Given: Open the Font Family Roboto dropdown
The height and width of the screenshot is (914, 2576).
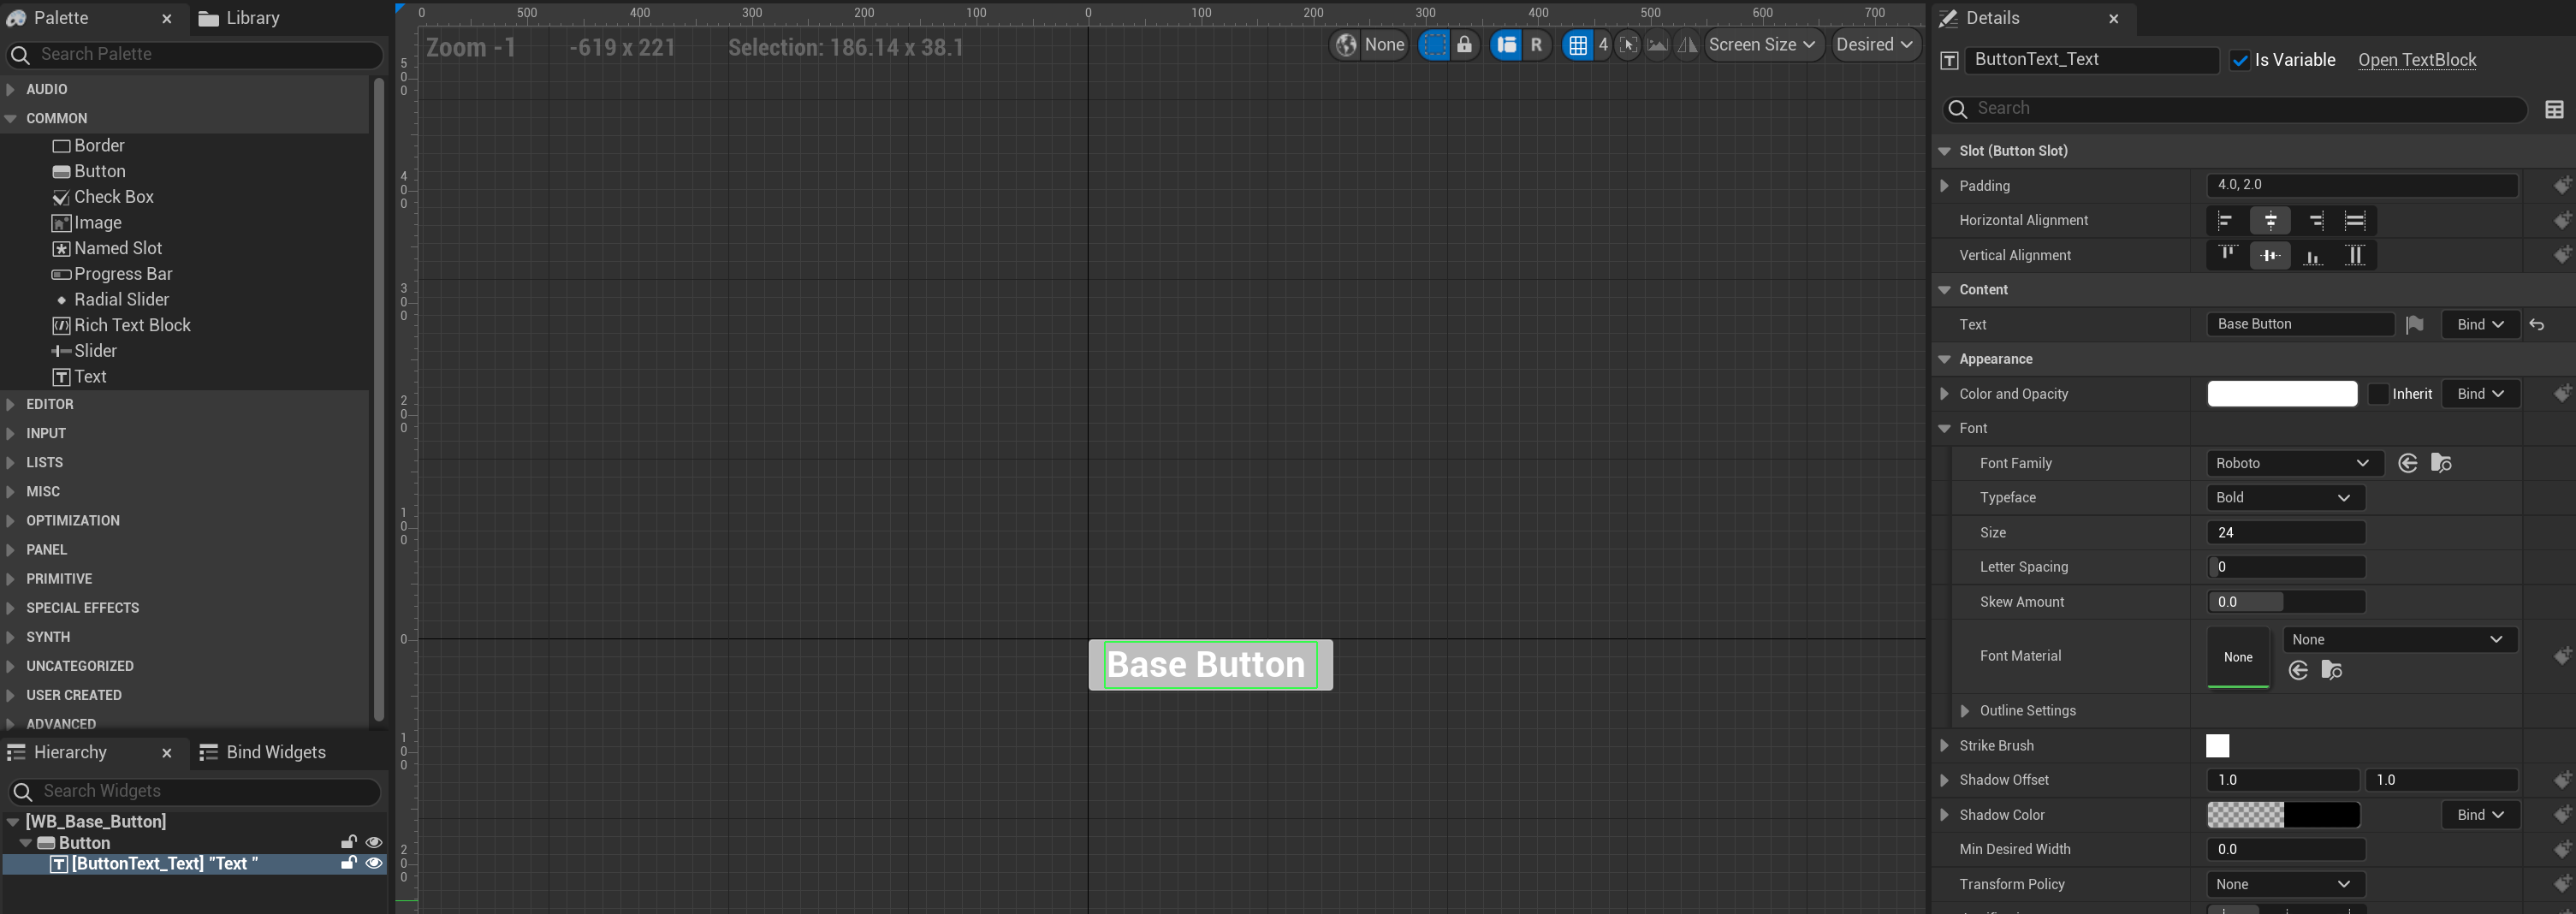Looking at the screenshot, I should click(x=2295, y=463).
